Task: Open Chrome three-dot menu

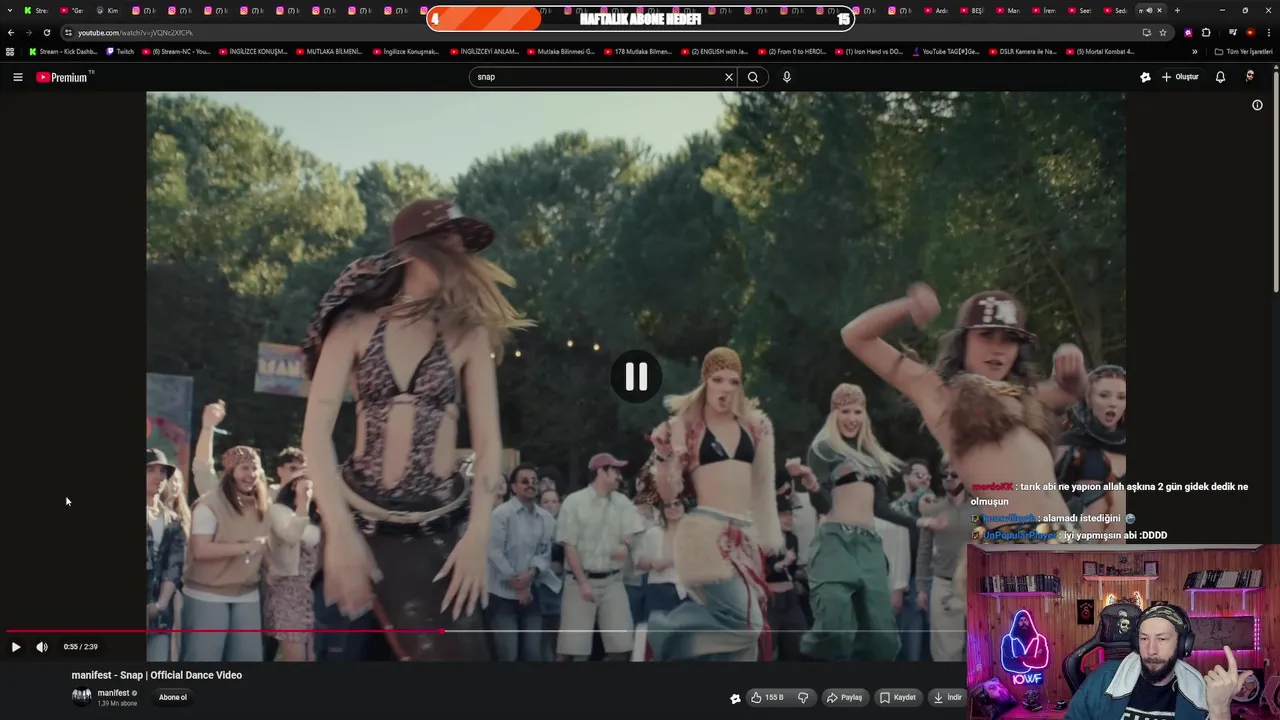Action: [x=1269, y=32]
